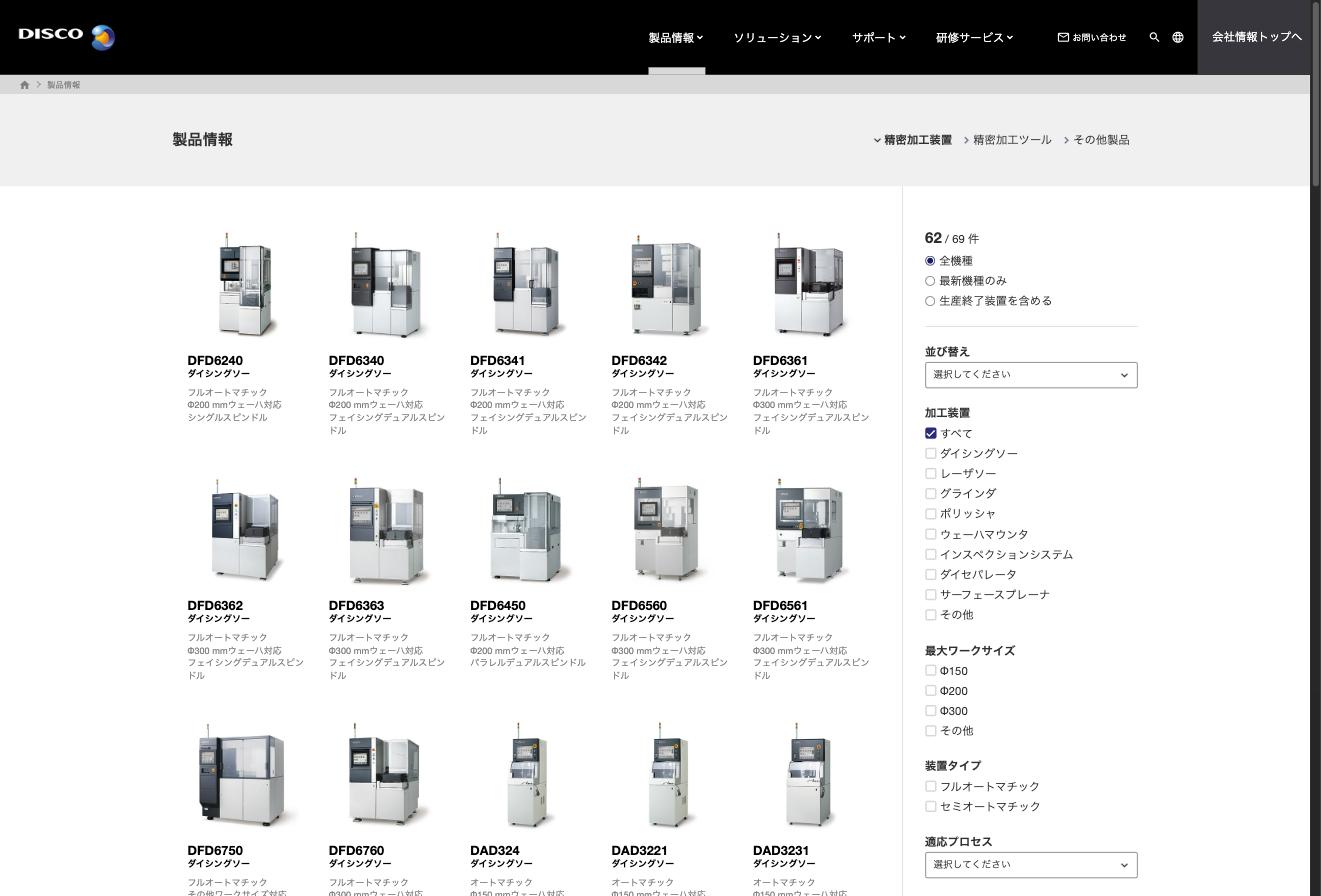Click the breadcrumb home icon

[25, 85]
